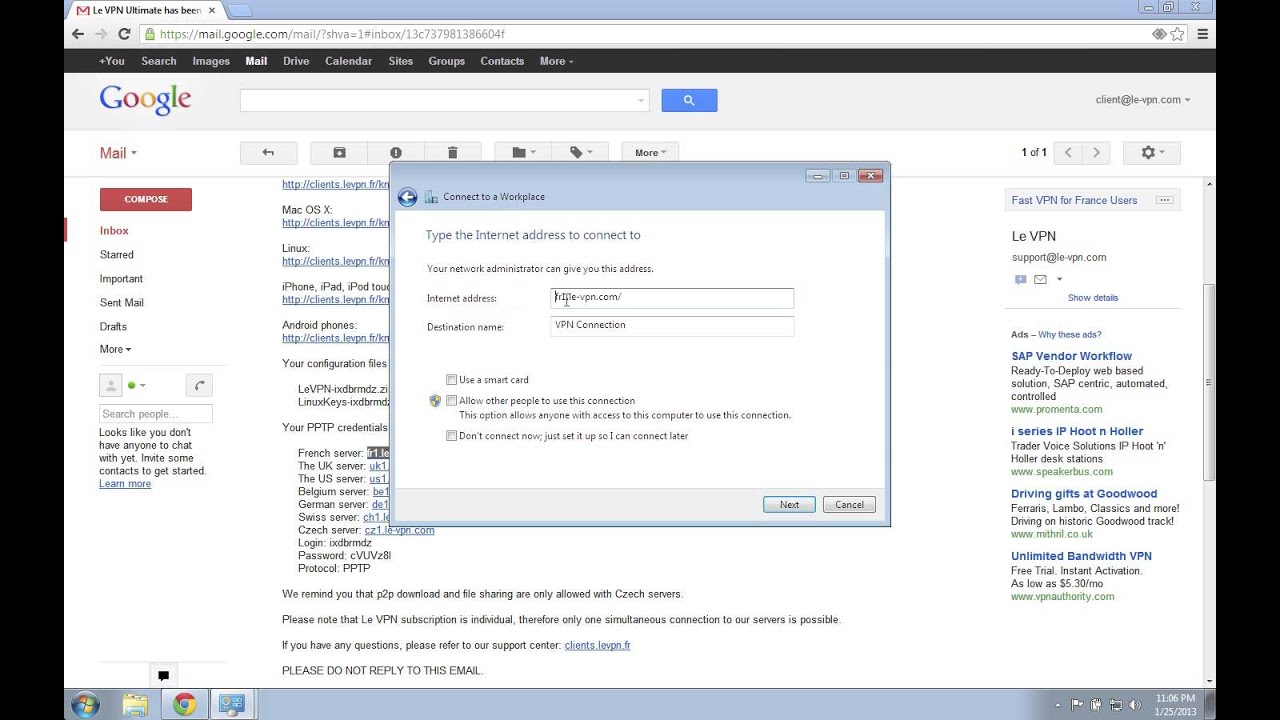Show hidden tray icons arrow
Viewport: 1280px width, 720px height.
pyautogui.click(x=1058, y=705)
